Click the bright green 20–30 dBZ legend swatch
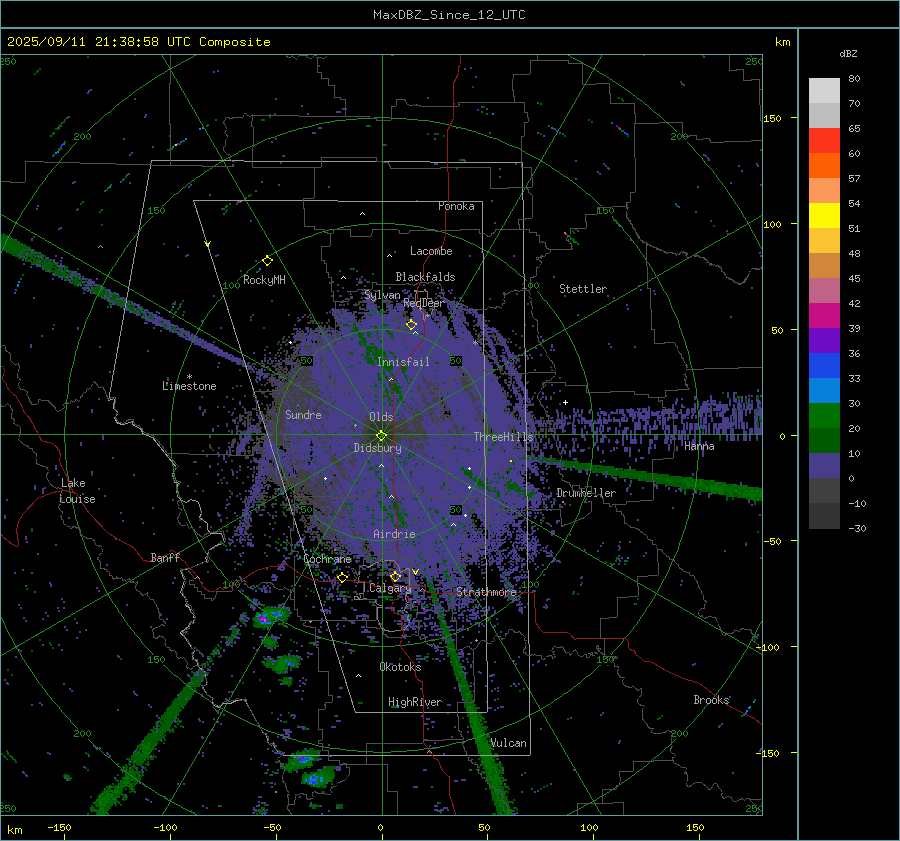 (824, 416)
